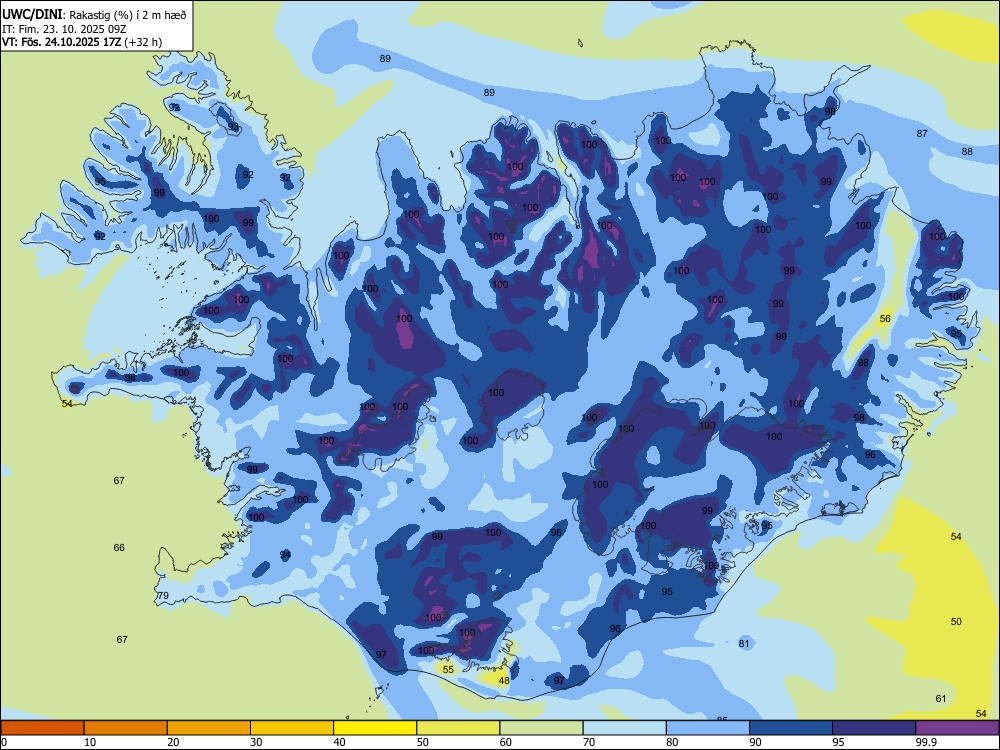1000x750 pixels.
Task: Click the '81' humidity value offshore
Action: point(744,643)
